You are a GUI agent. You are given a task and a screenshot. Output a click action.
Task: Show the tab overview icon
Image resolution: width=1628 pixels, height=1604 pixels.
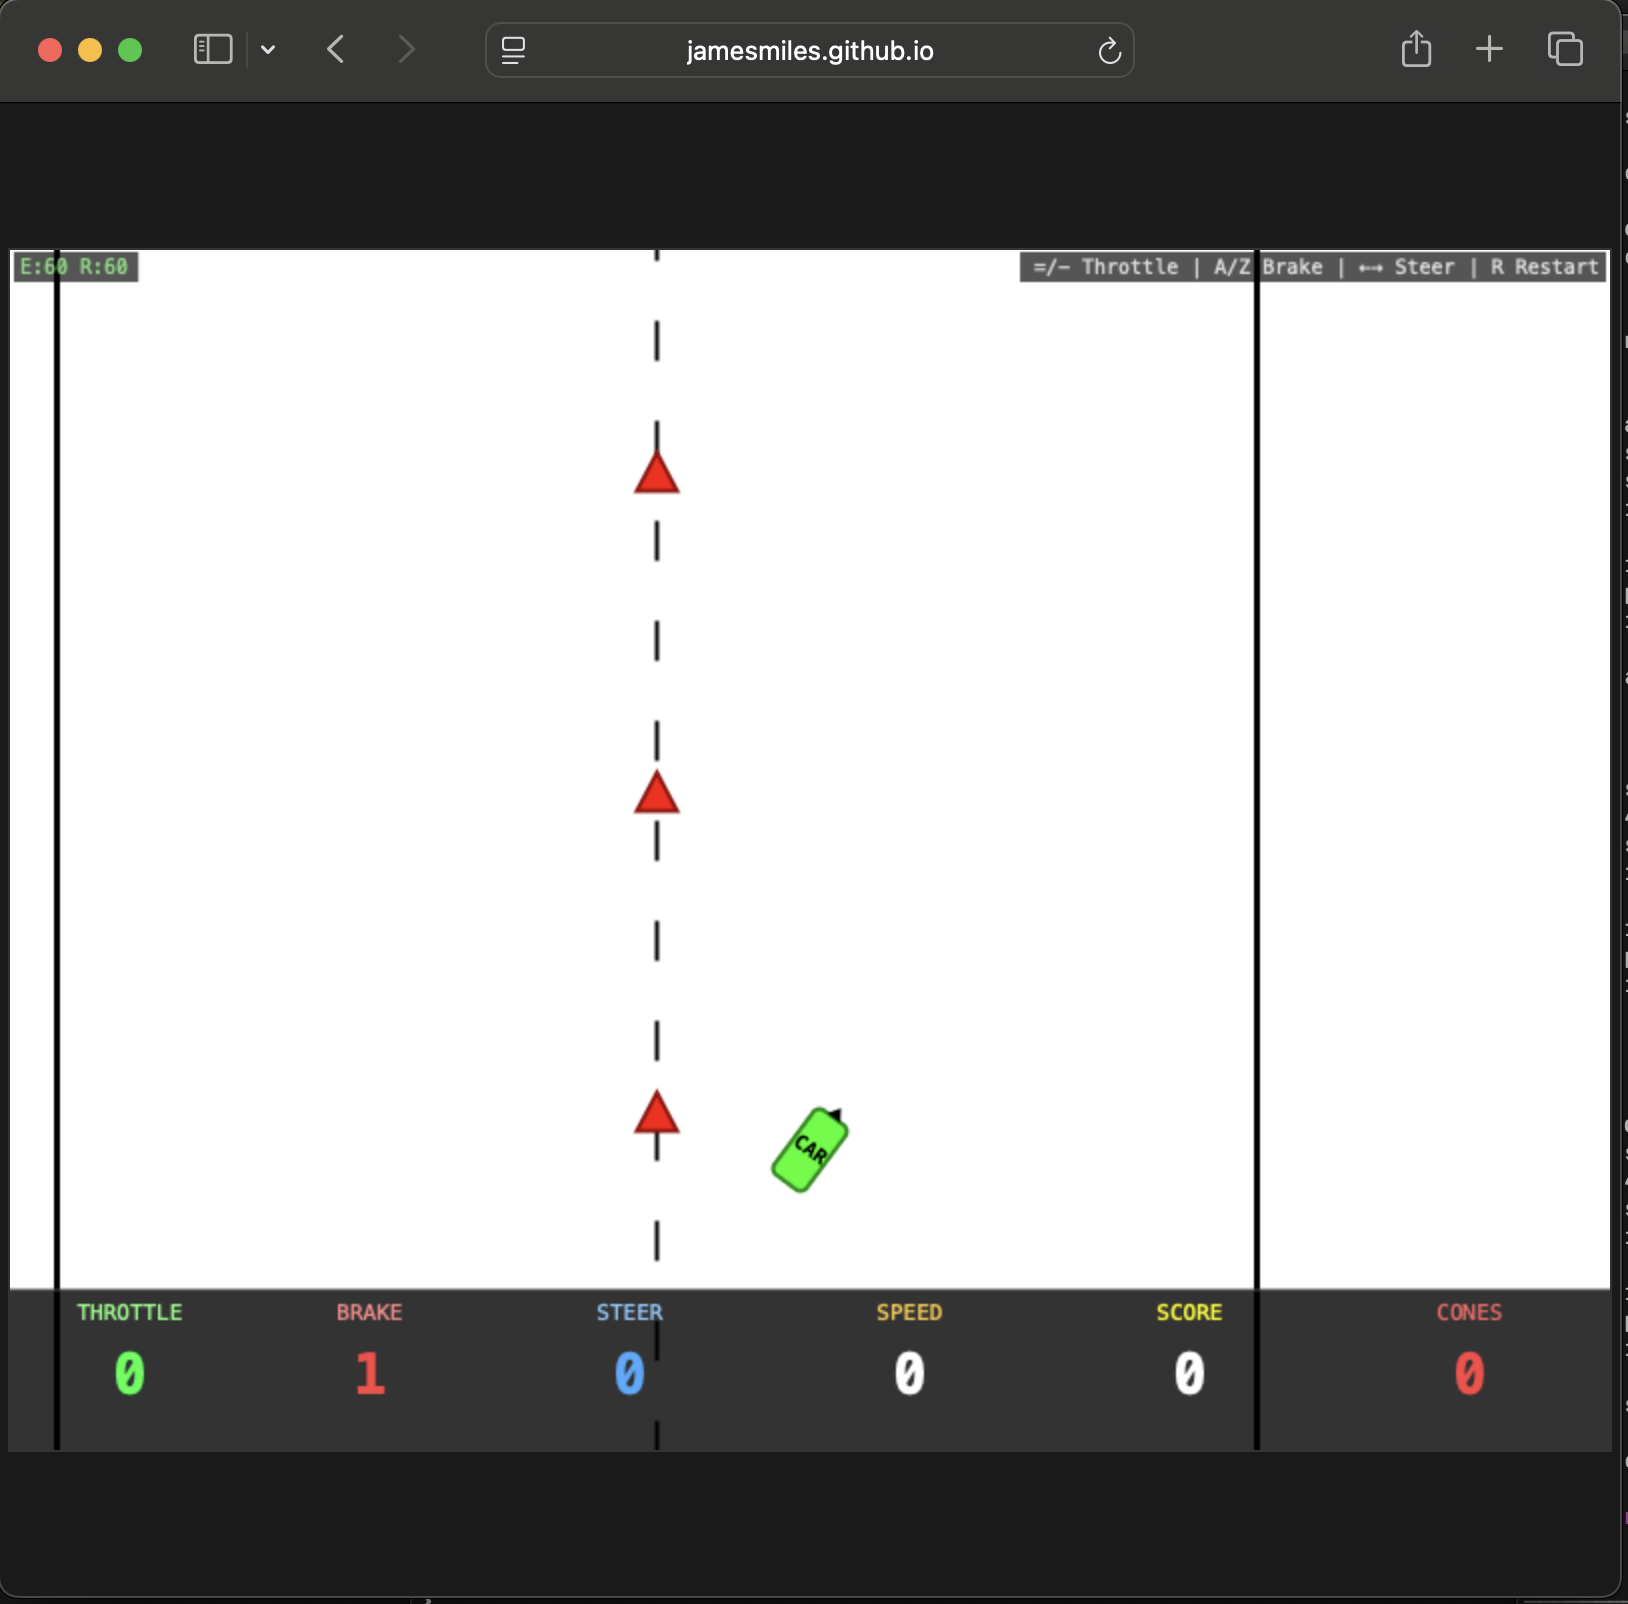tap(1565, 49)
